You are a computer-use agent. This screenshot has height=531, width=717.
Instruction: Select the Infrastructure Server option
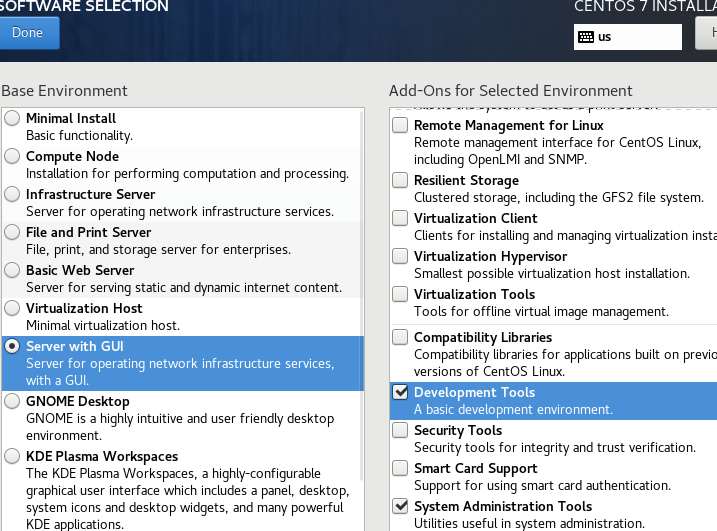pos(12,195)
